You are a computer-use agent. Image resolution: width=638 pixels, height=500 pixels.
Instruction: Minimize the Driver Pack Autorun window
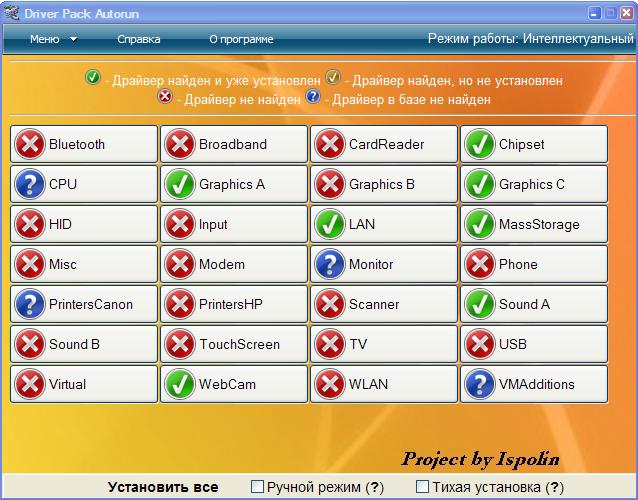coord(594,13)
